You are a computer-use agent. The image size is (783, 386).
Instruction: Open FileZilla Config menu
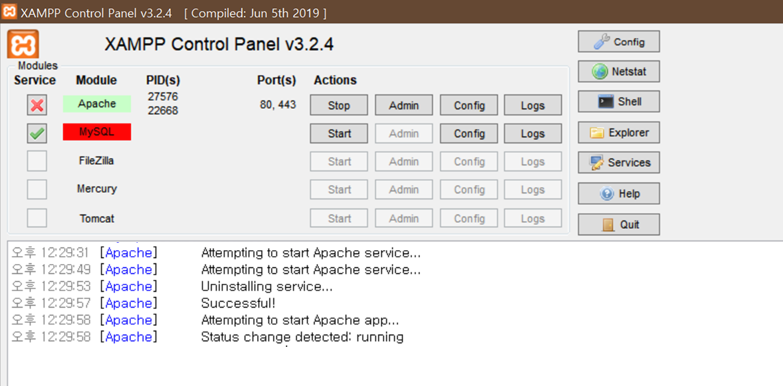point(469,161)
